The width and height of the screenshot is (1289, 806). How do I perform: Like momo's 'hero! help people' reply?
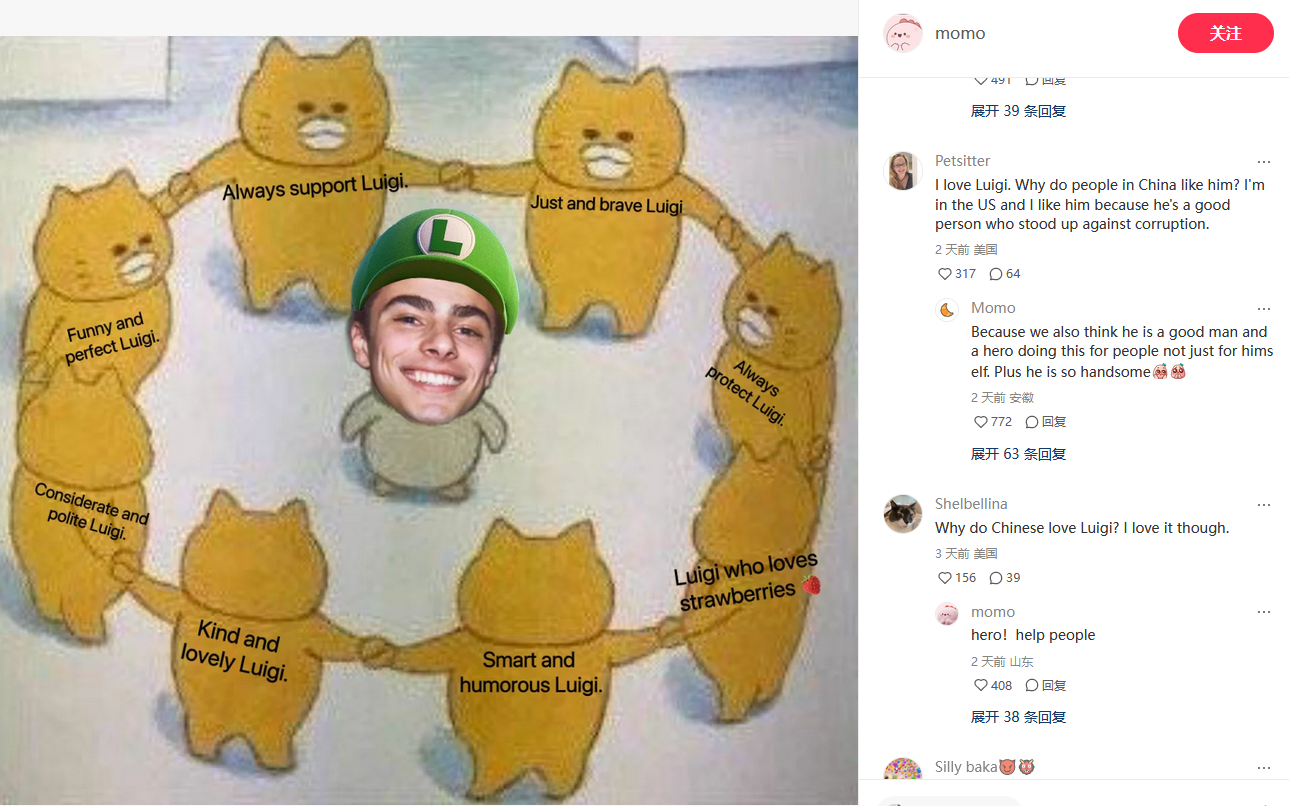tap(993, 686)
